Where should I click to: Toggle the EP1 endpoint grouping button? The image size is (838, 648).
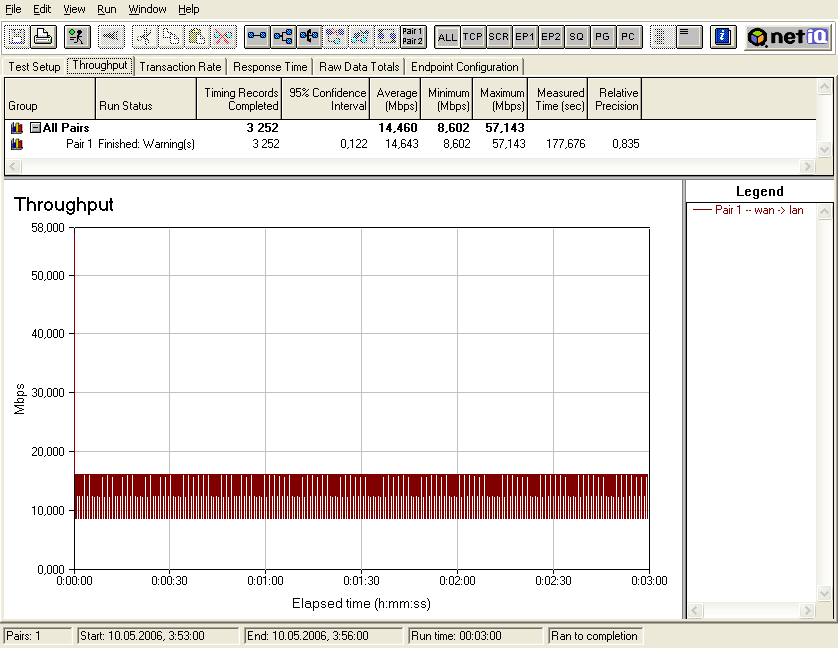click(525, 37)
